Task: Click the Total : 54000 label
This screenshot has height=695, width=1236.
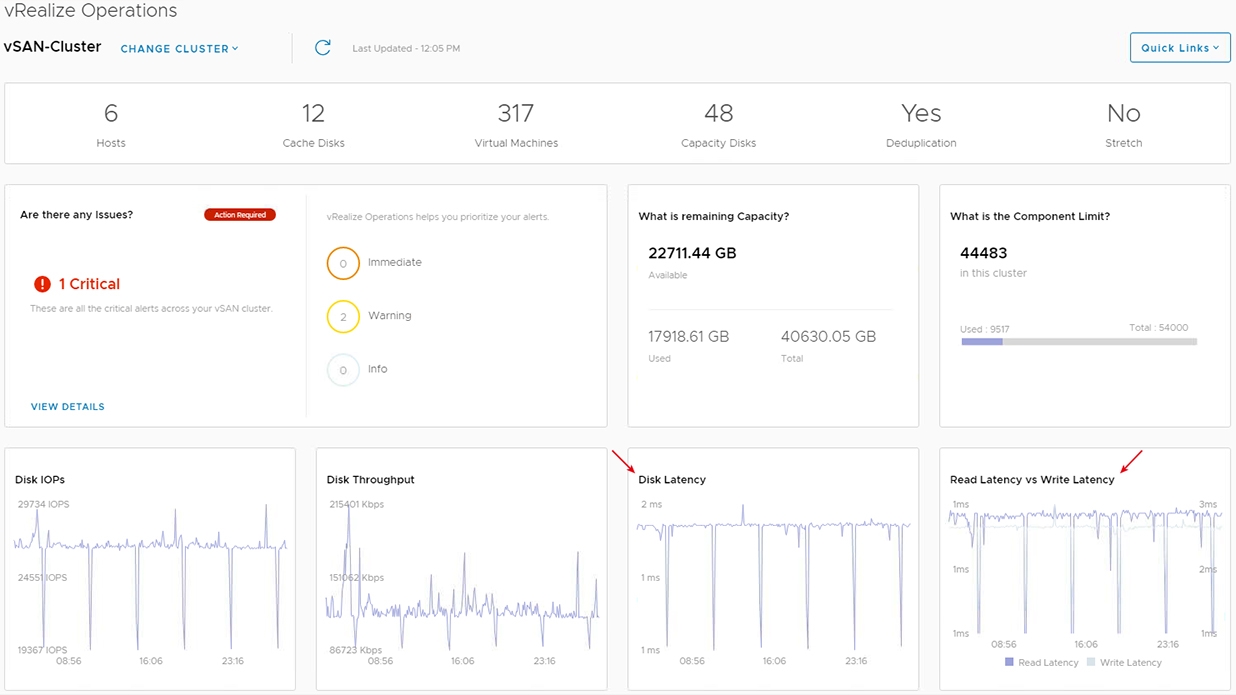Action: [x=1158, y=328]
